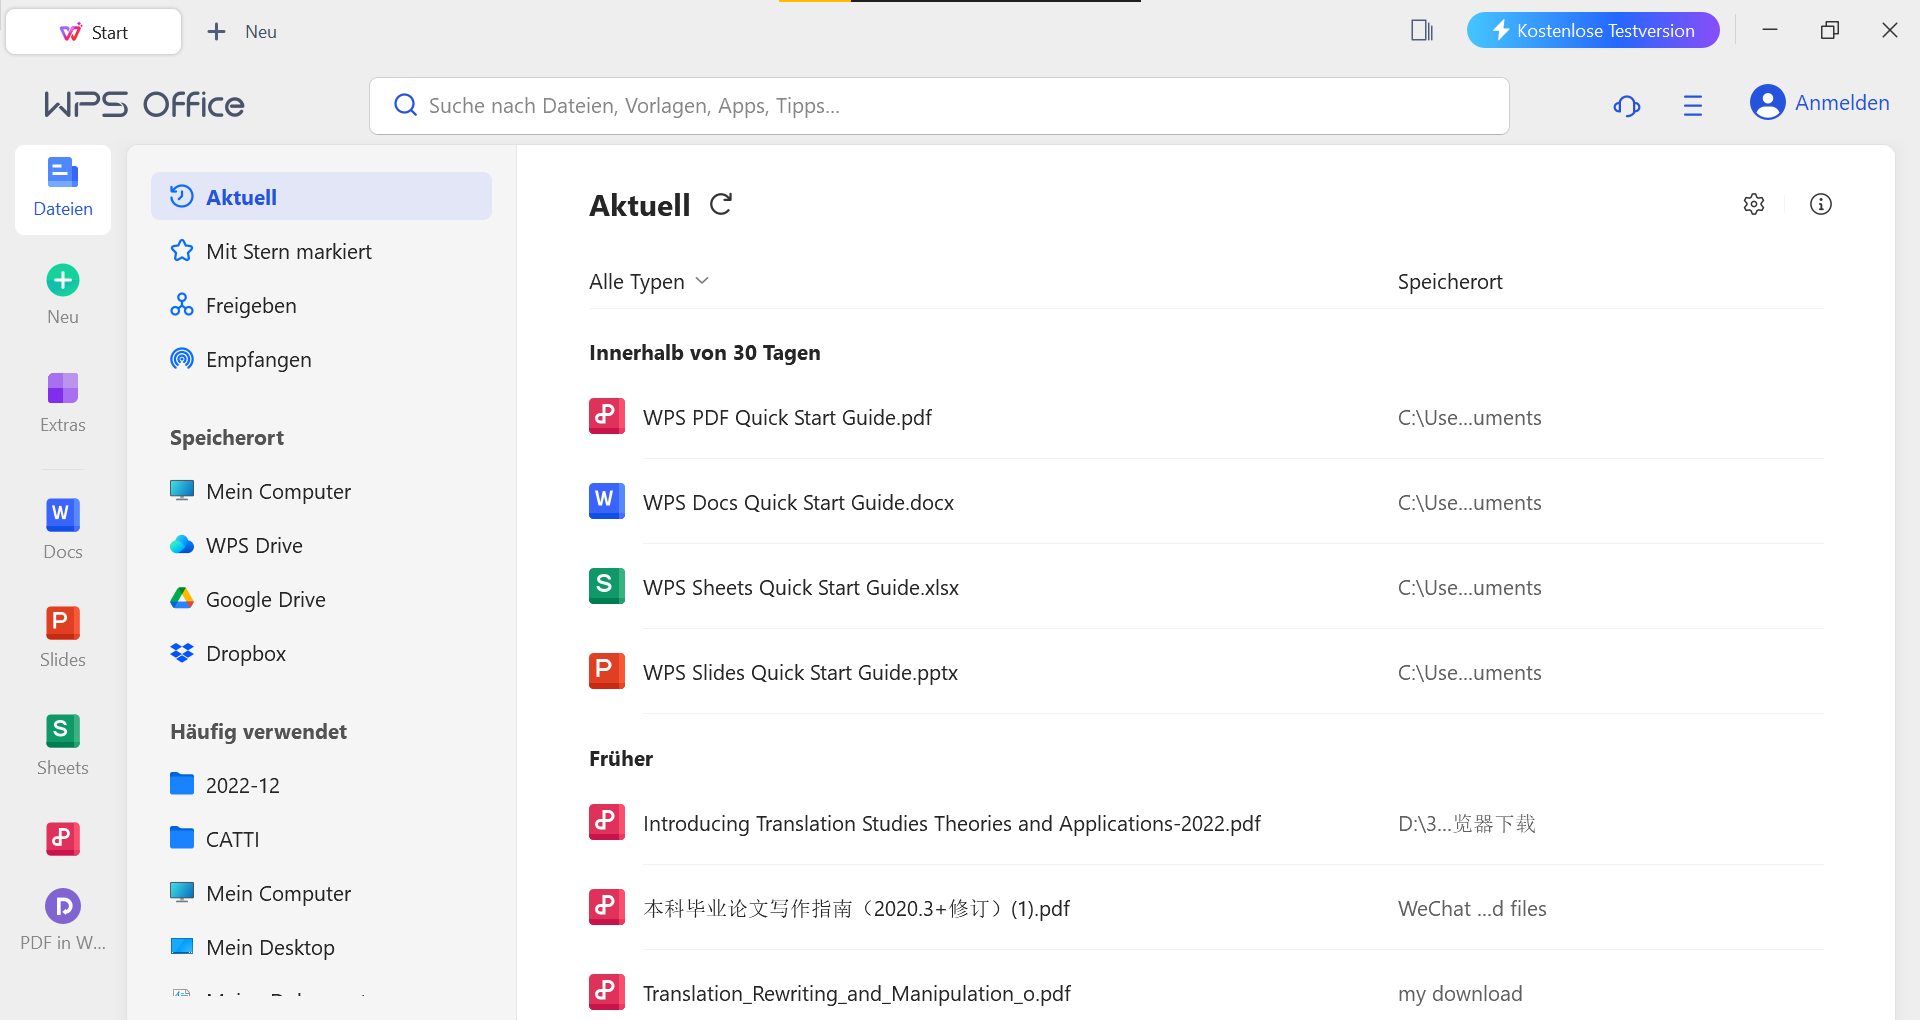
Task: Start the Kostenlose Testversion
Action: point(1592,30)
